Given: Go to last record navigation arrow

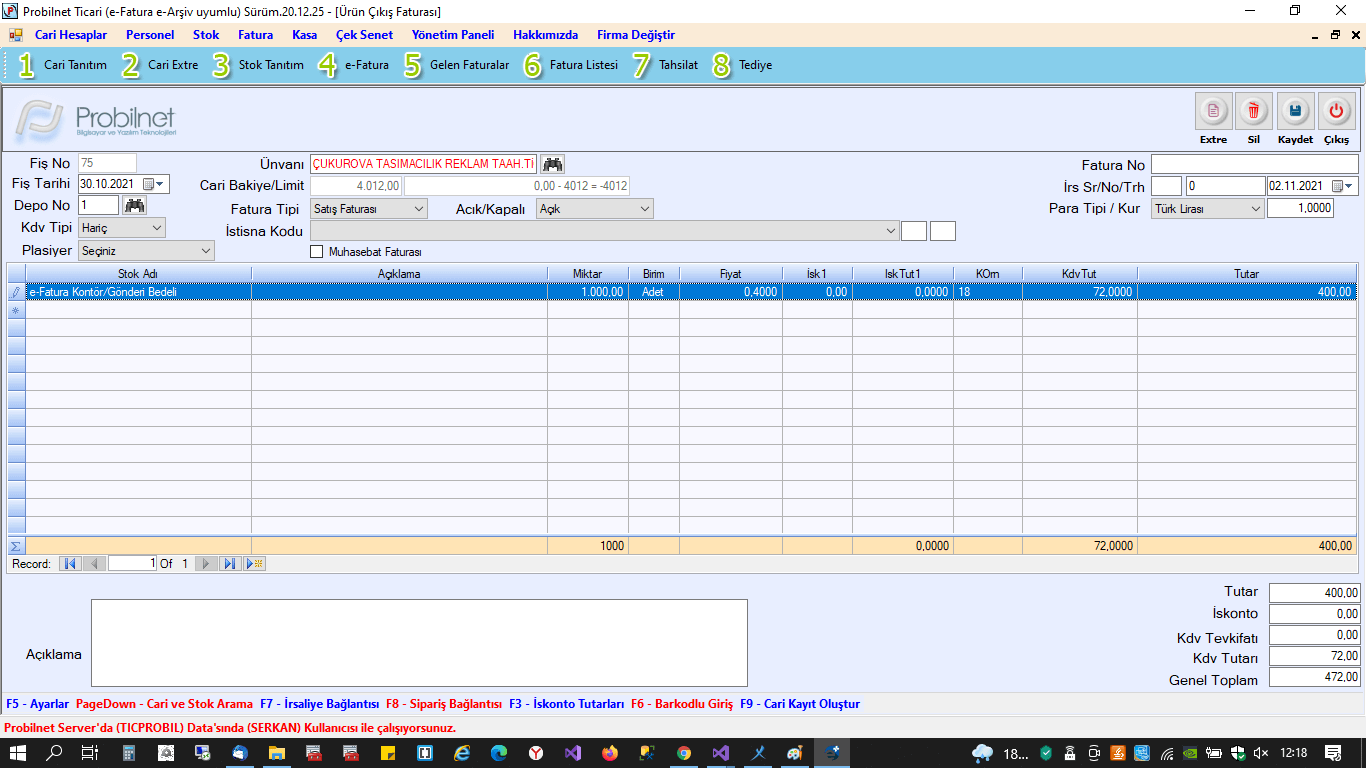Looking at the screenshot, I should tap(229, 564).
